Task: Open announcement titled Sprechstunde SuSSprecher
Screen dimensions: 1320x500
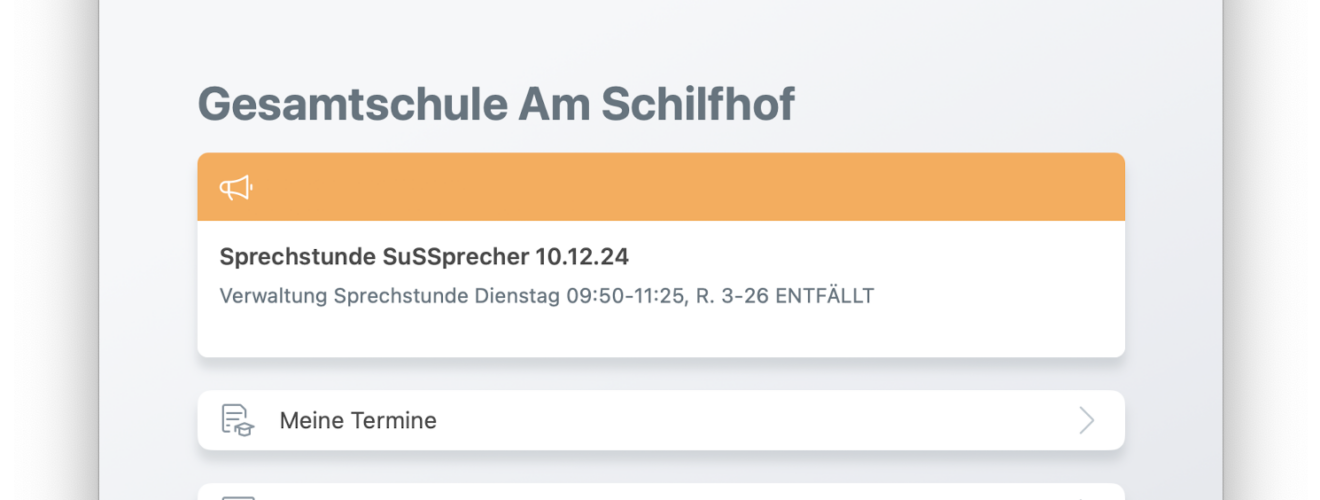Action: pyautogui.click(x=424, y=256)
